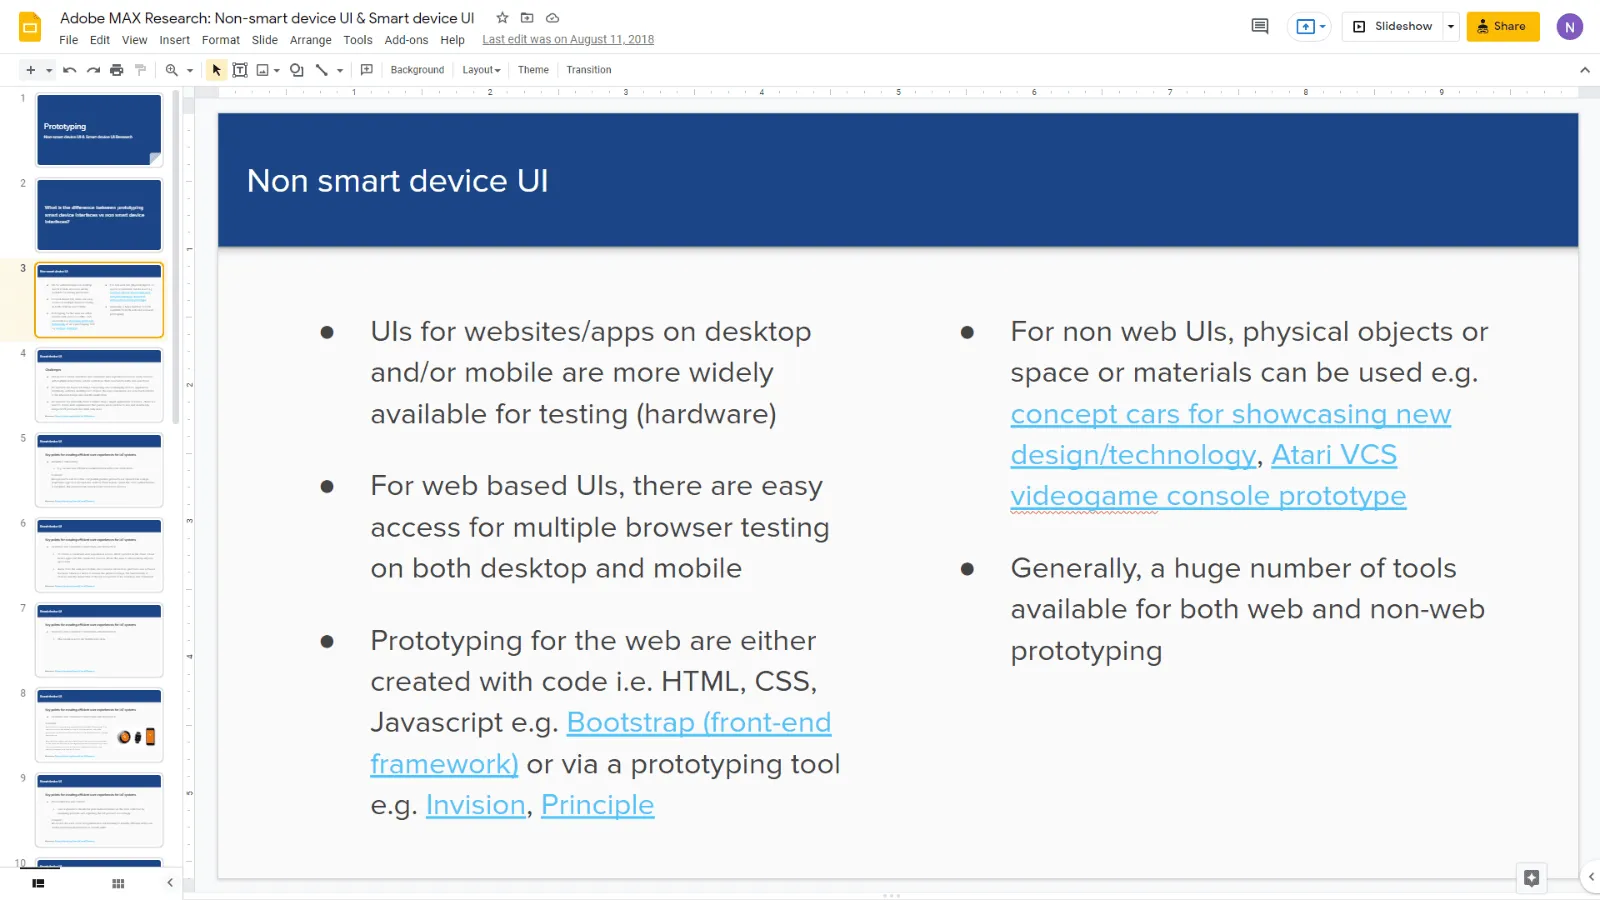Viewport: 1600px width, 900px height.
Task: Open the Edit menu
Action: point(100,40)
